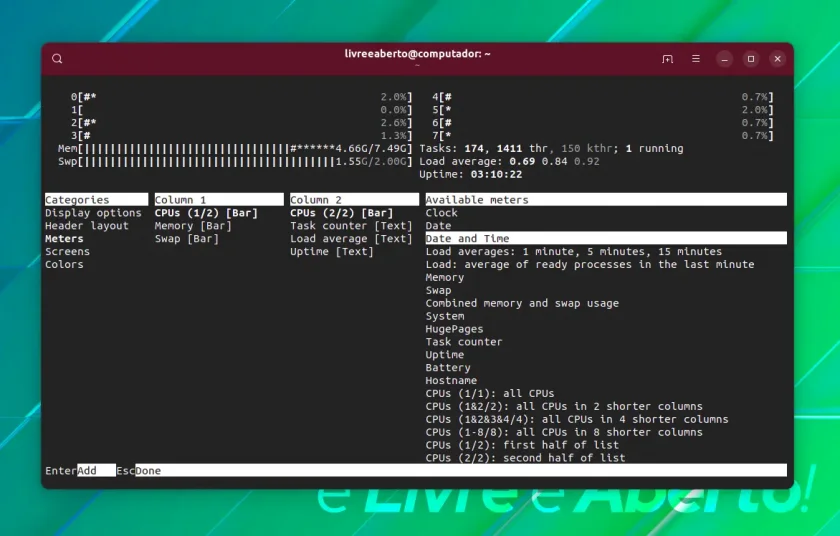Open a new terminal tab
This screenshot has width=840, height=536.
(668, 59)
